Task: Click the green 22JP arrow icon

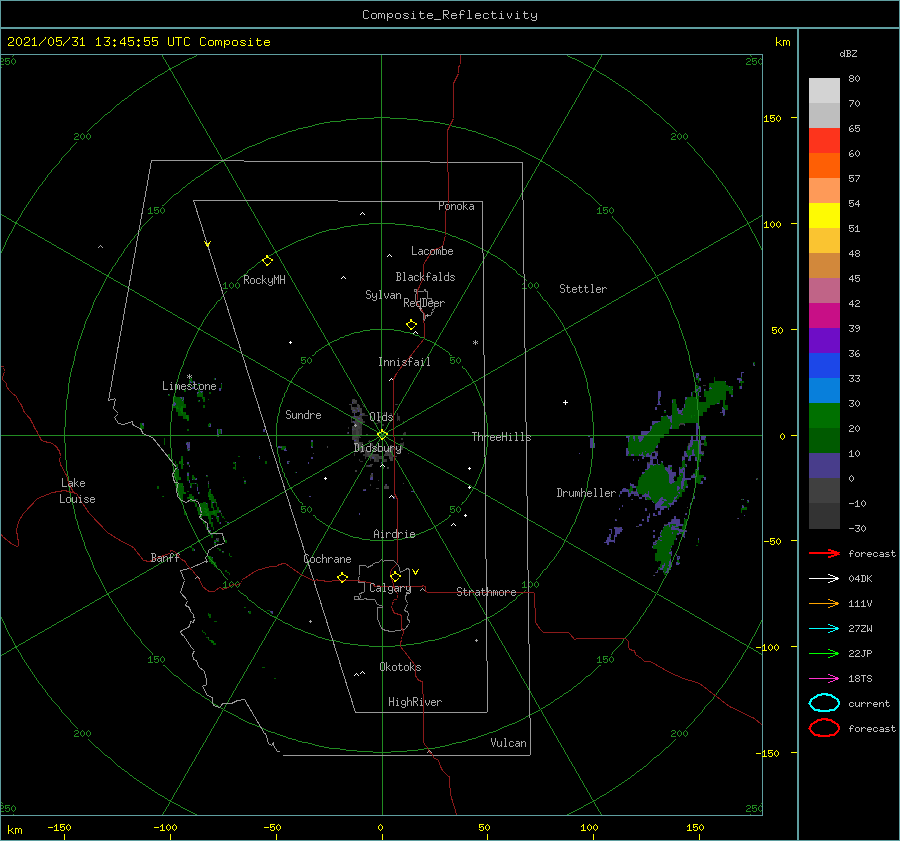Action: [824, 653]
